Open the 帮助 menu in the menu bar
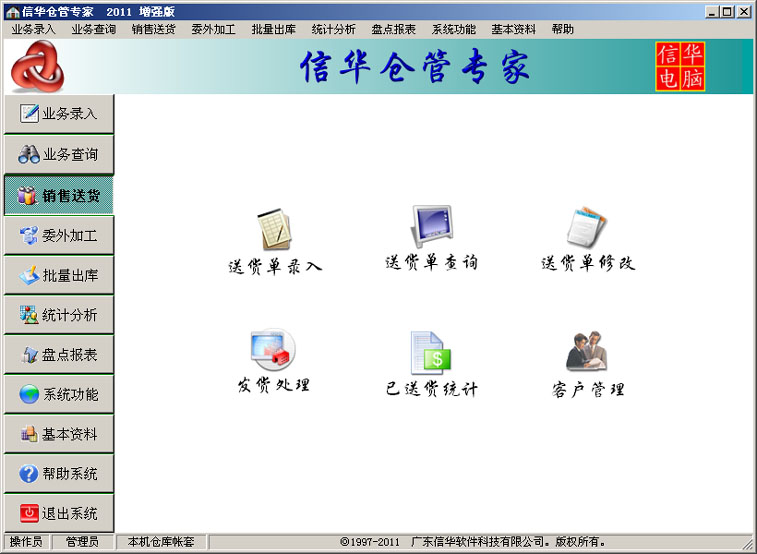Image resolution: width=757 pixels, height=554 pixels. [x=563, y=29]
